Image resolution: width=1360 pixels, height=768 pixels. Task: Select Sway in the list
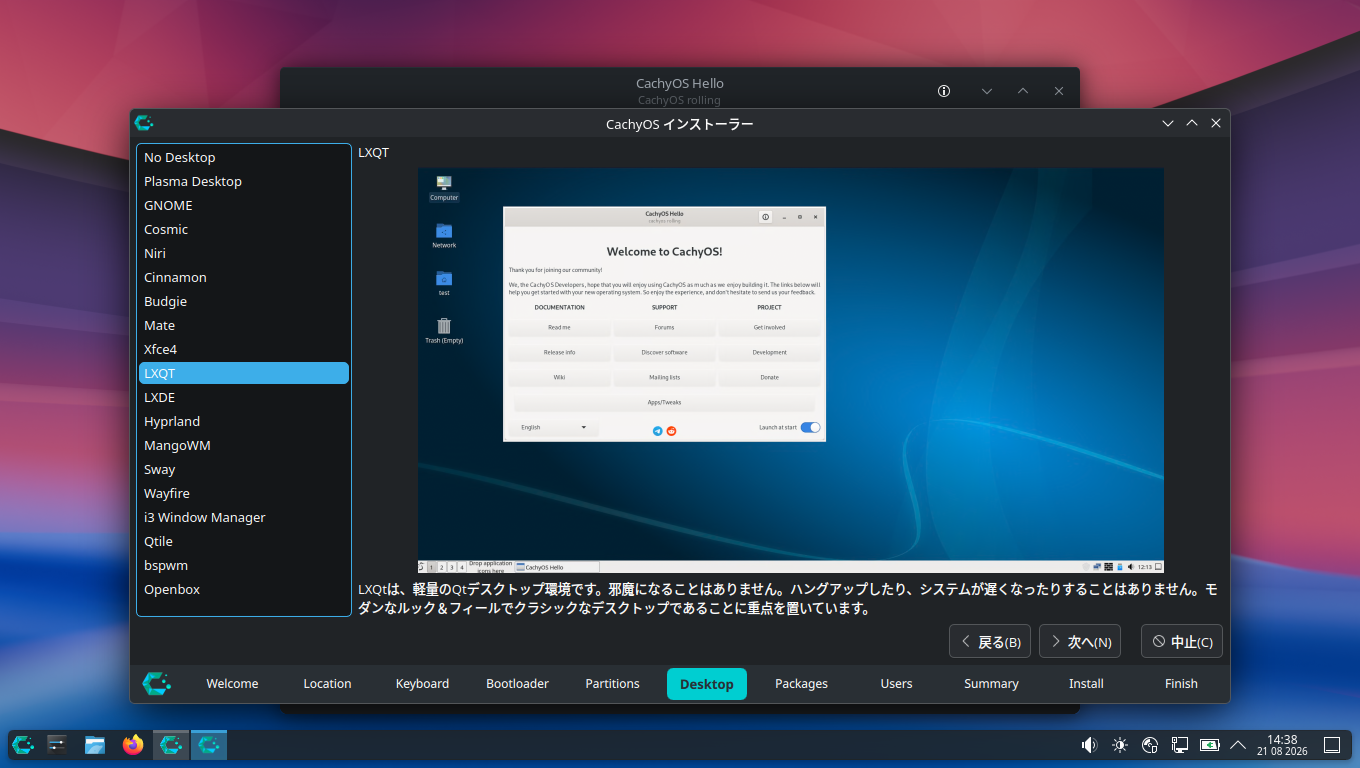(x=244, y=469)
